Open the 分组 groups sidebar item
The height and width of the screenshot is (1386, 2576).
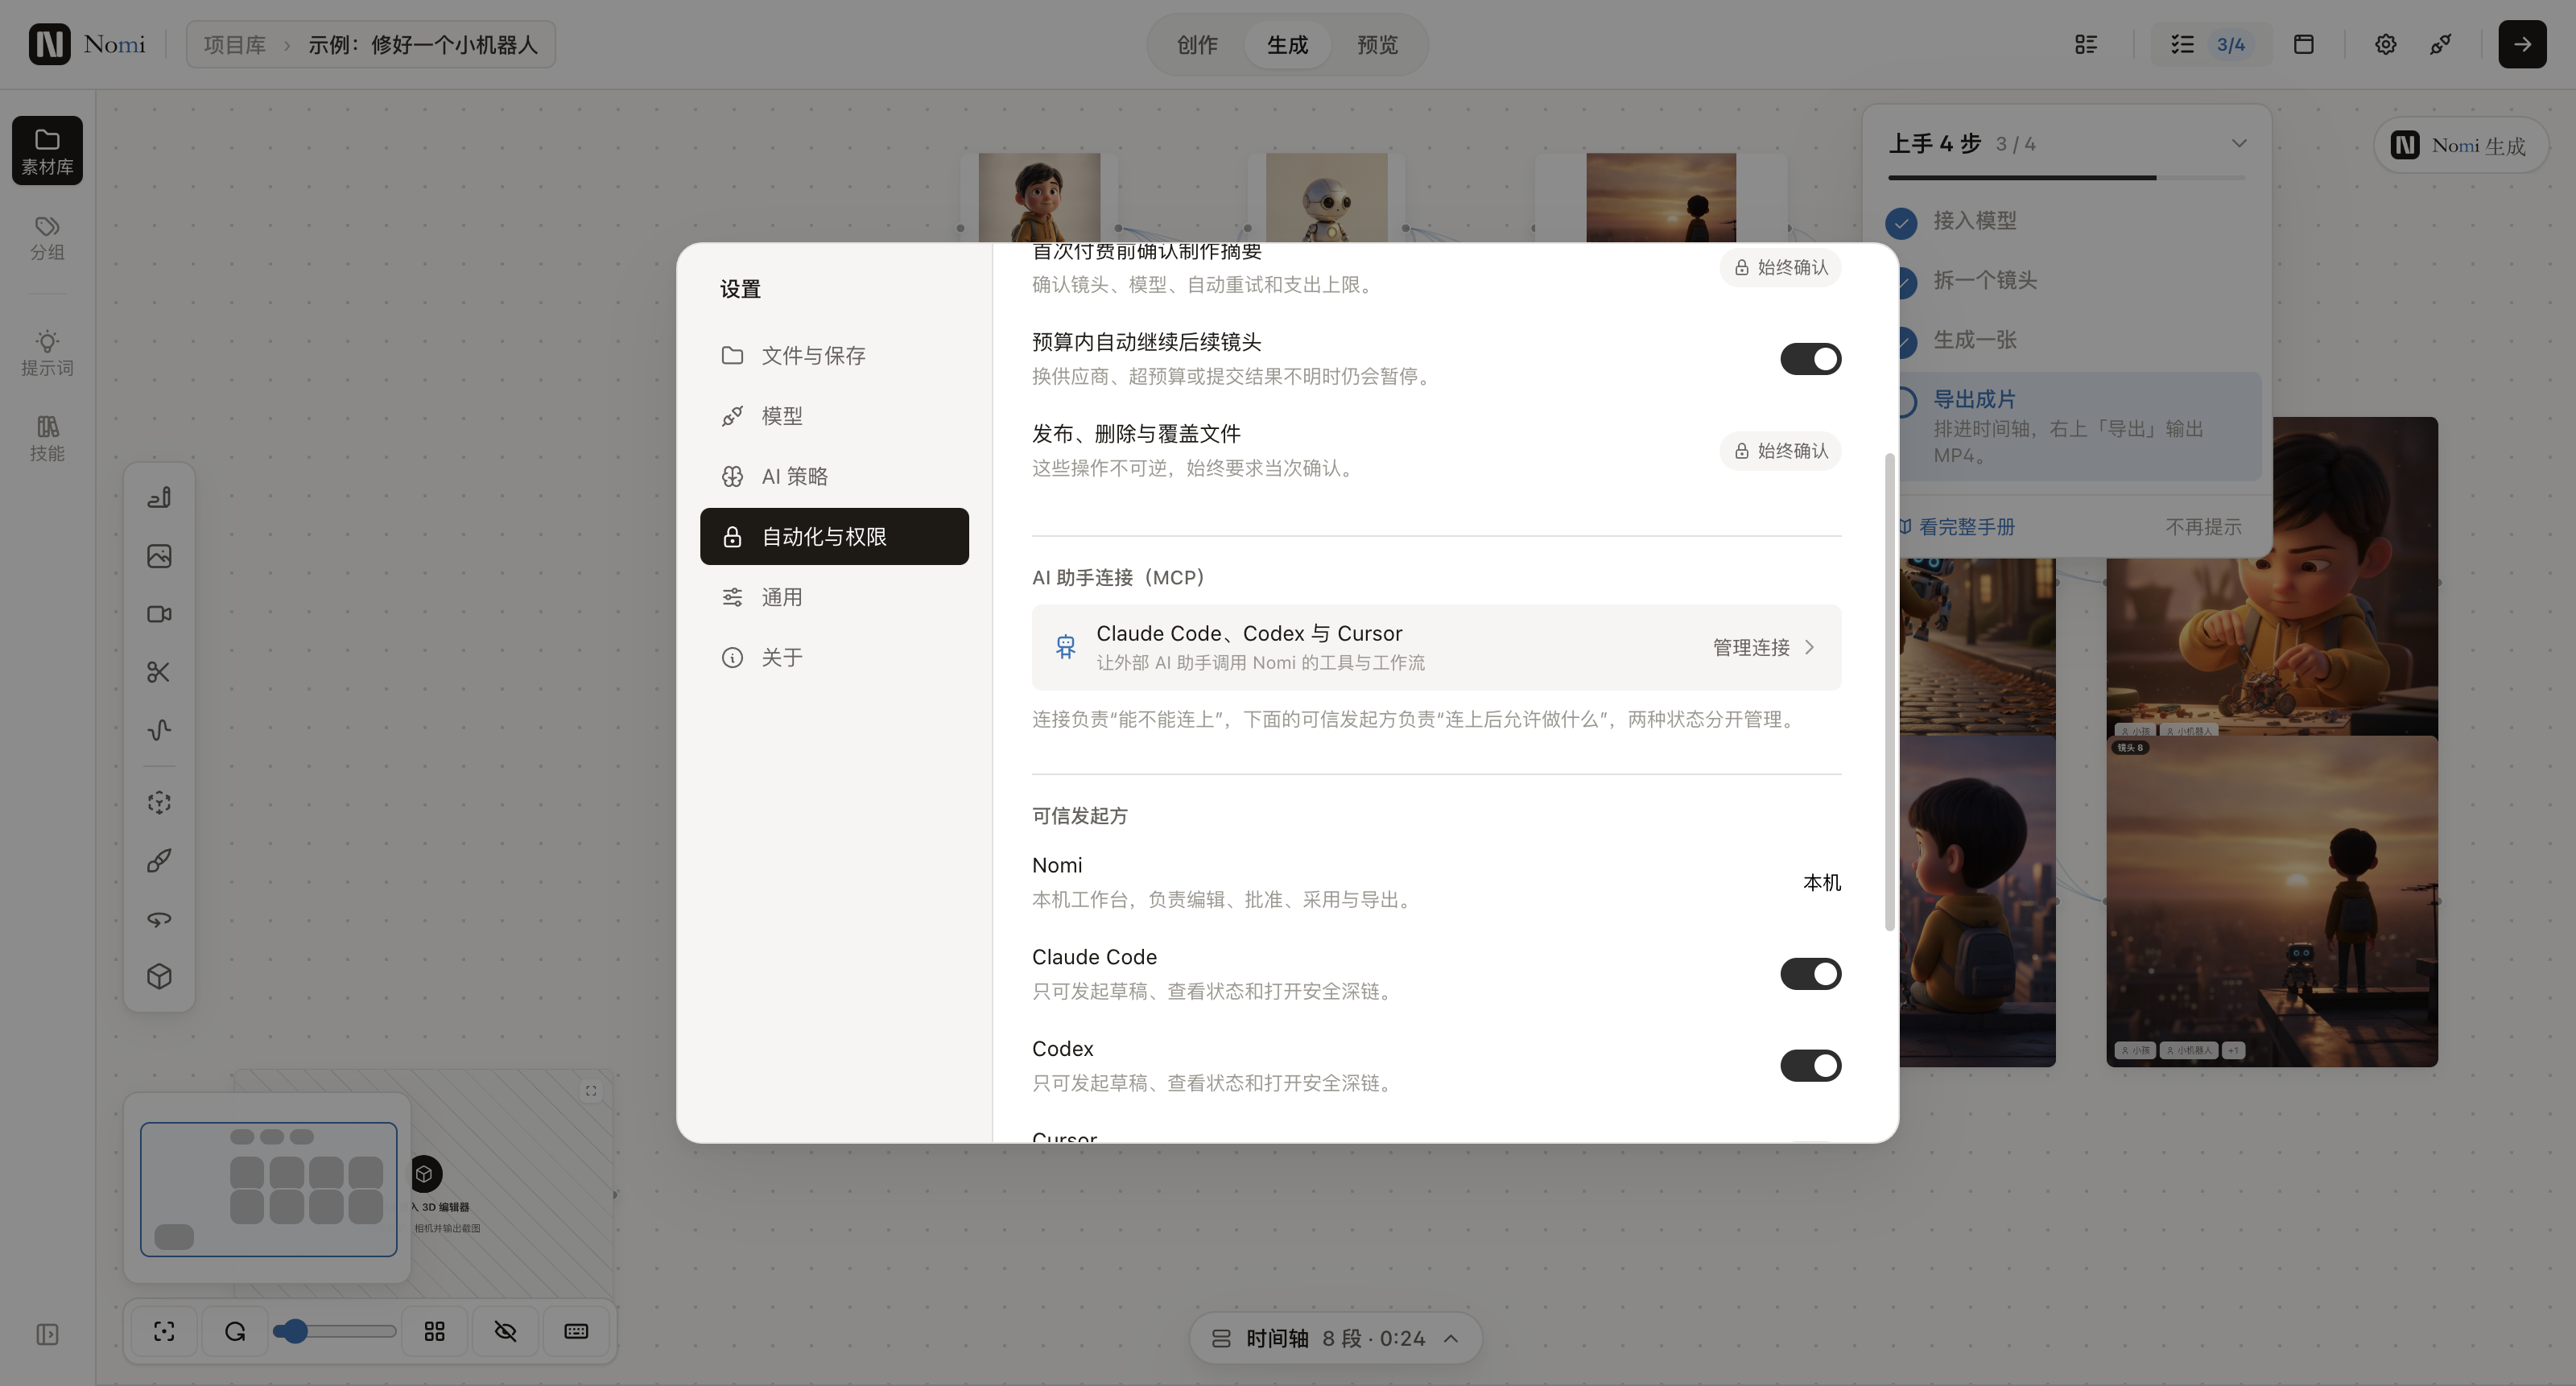tap(47, 238)
